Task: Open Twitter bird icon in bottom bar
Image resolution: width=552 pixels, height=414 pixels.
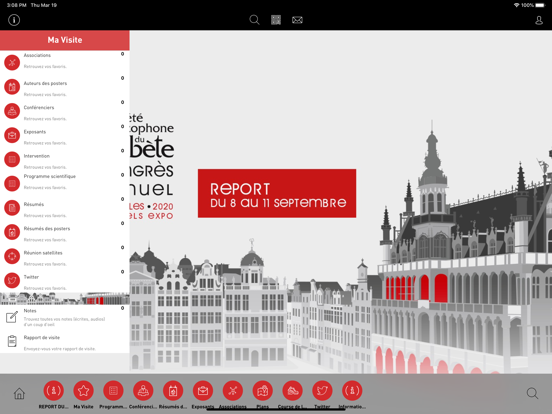Action: (x=322, y=390)
